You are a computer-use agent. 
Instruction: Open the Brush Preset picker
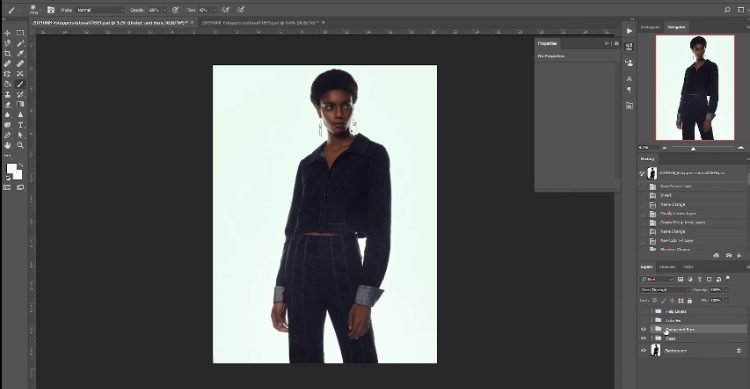pyautogui.click(x=34, y=10)
